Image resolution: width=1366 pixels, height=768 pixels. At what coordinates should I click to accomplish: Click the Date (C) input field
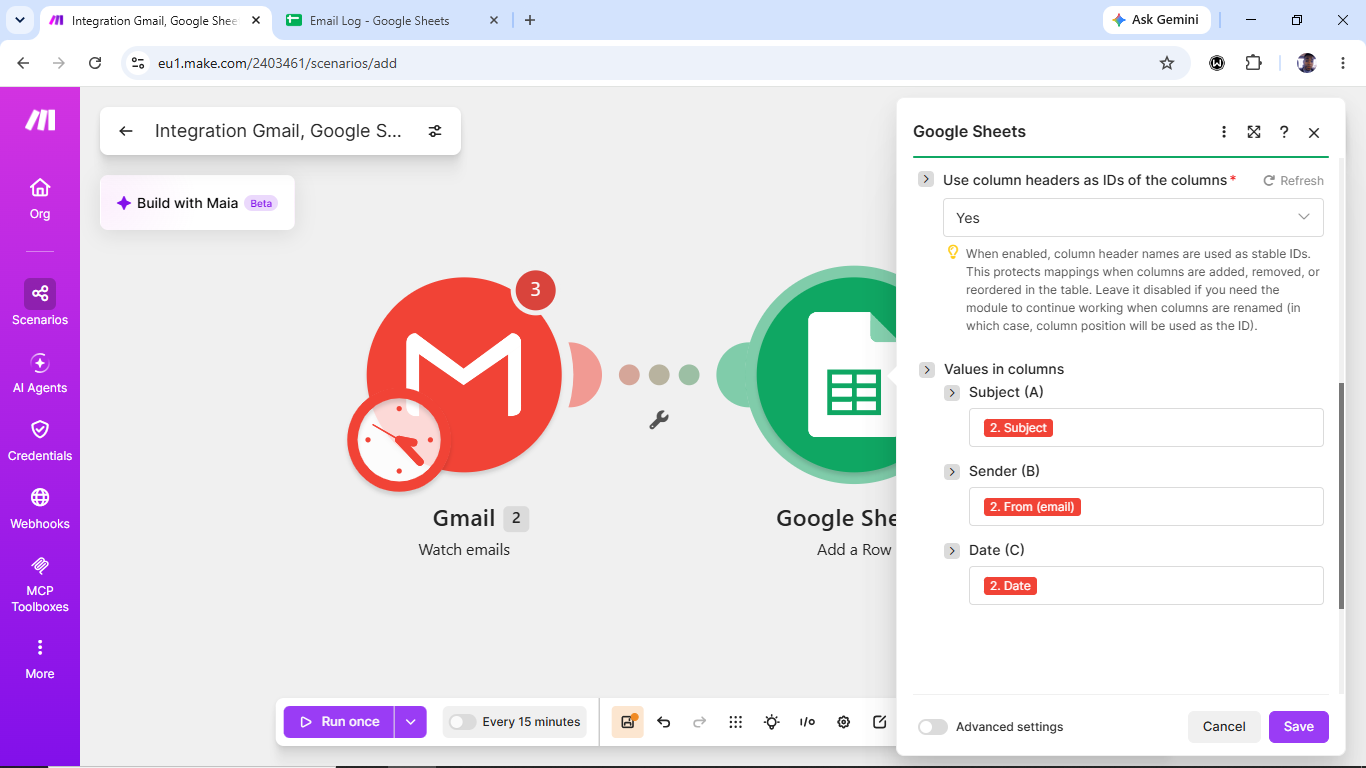pos(1146,585)
